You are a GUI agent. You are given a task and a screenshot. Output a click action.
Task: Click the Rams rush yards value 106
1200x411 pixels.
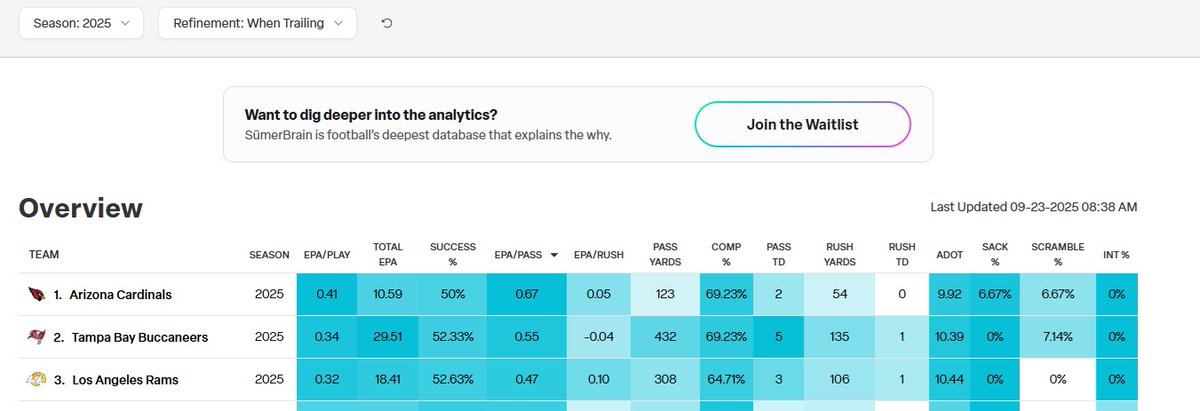[x=840, y=380]
